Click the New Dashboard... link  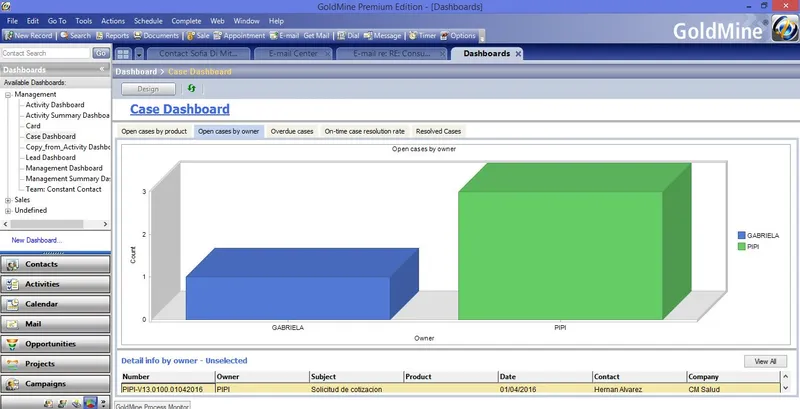click(37, 240)
